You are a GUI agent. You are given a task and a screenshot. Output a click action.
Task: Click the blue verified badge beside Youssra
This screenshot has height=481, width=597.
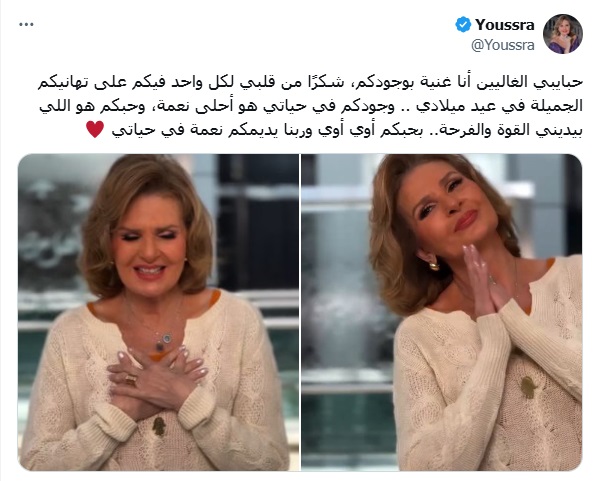[x=463, y=24]
